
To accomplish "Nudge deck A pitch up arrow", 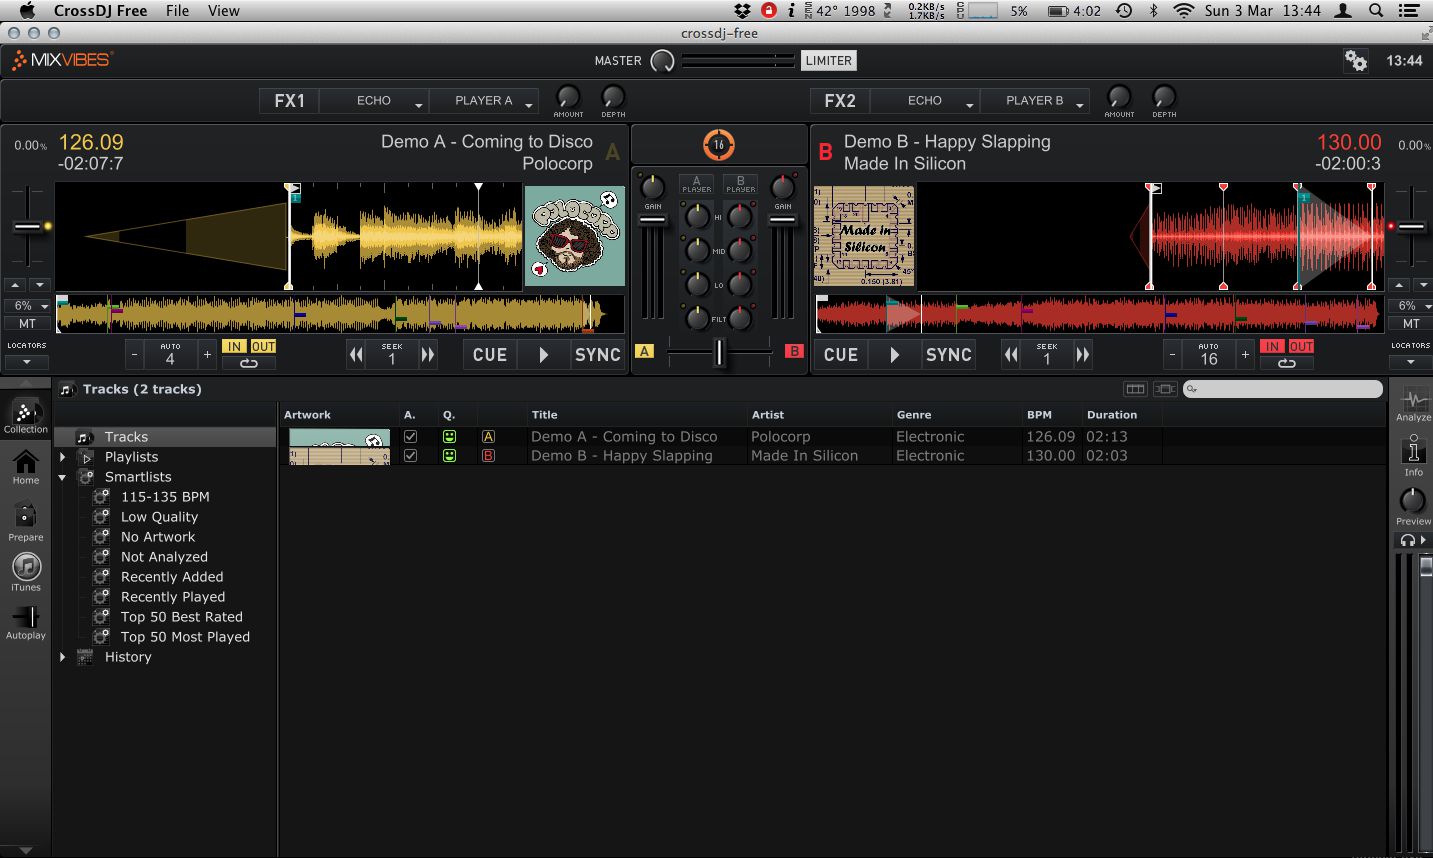I will [14, 284].
